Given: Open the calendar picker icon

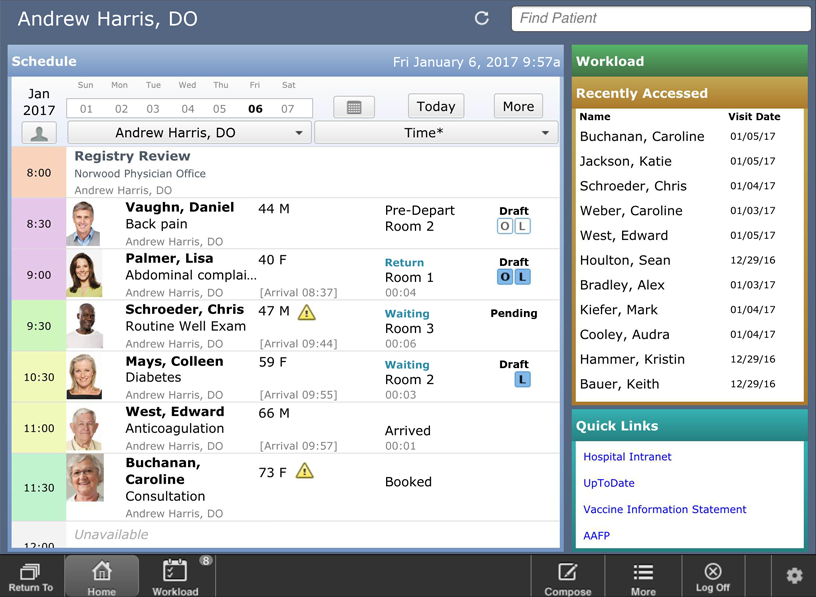Looking at the screenshot, I should pos(353,107).
